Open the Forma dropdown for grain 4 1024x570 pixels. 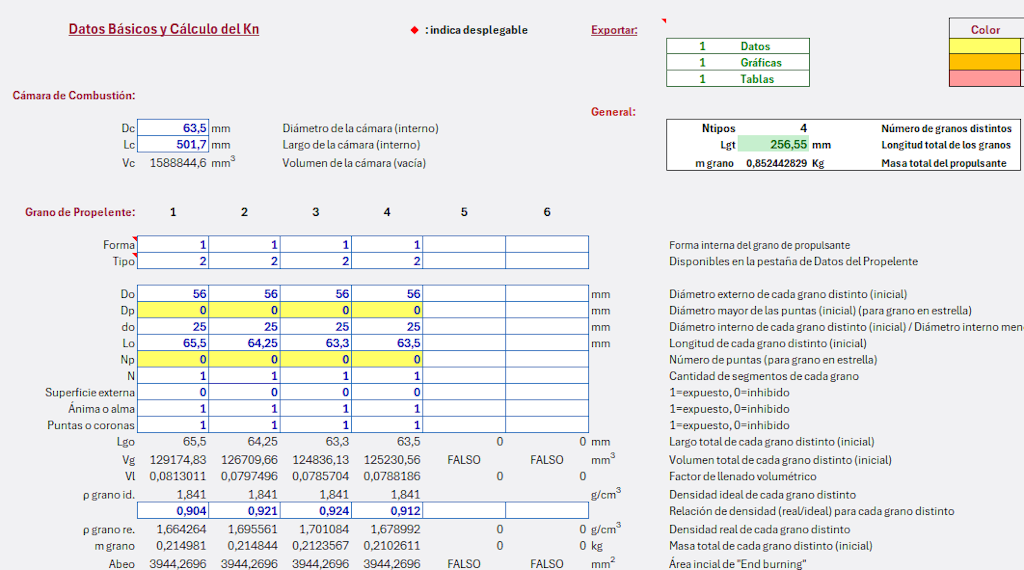[387, 245]
